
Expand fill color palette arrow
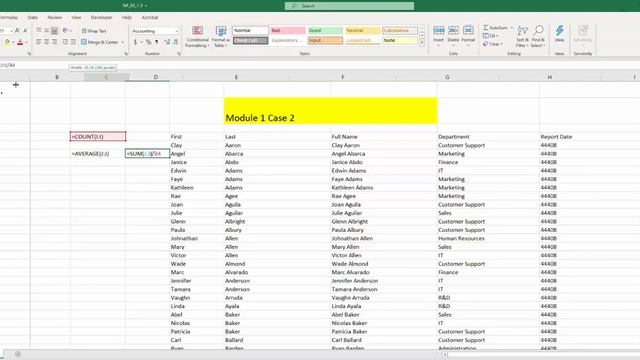[13, 42]
